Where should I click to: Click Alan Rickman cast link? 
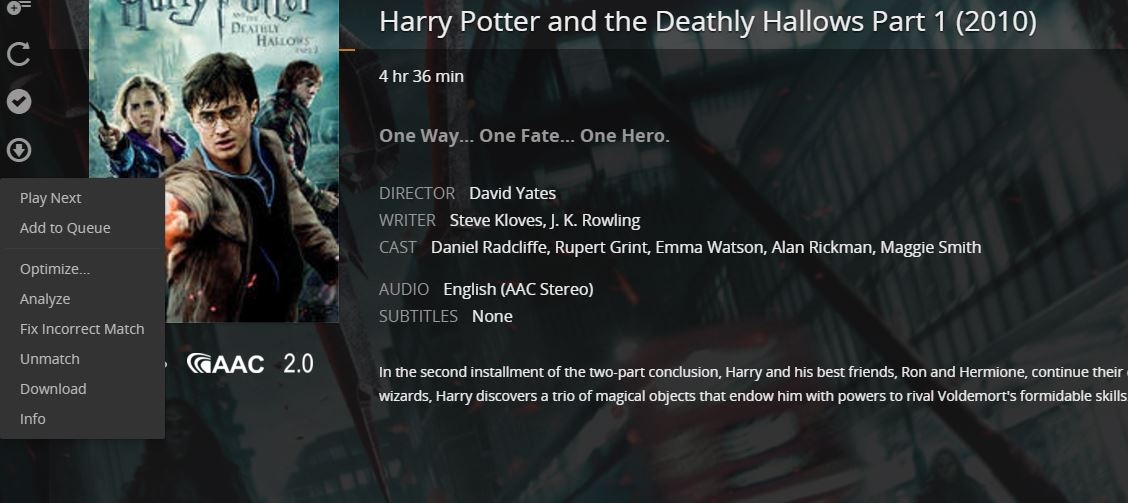821,248
